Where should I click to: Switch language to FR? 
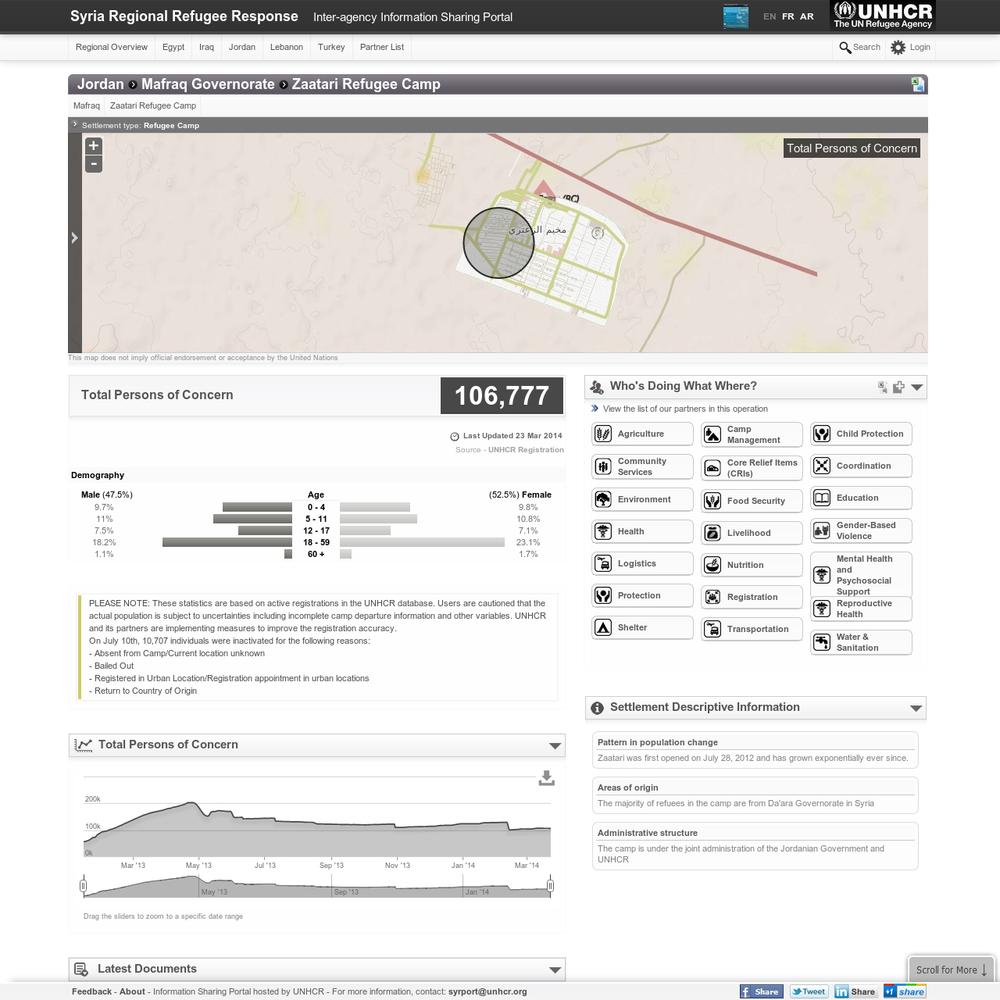788,17
